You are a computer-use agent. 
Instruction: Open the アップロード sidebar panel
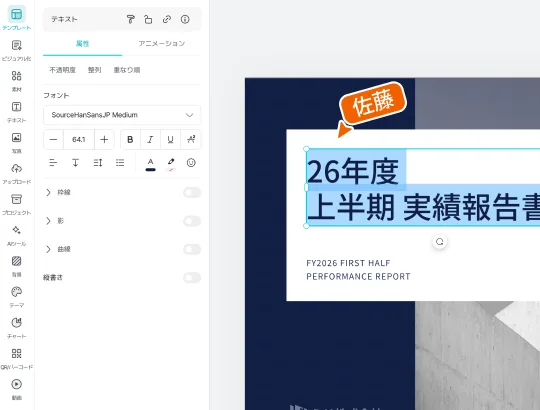17,174
